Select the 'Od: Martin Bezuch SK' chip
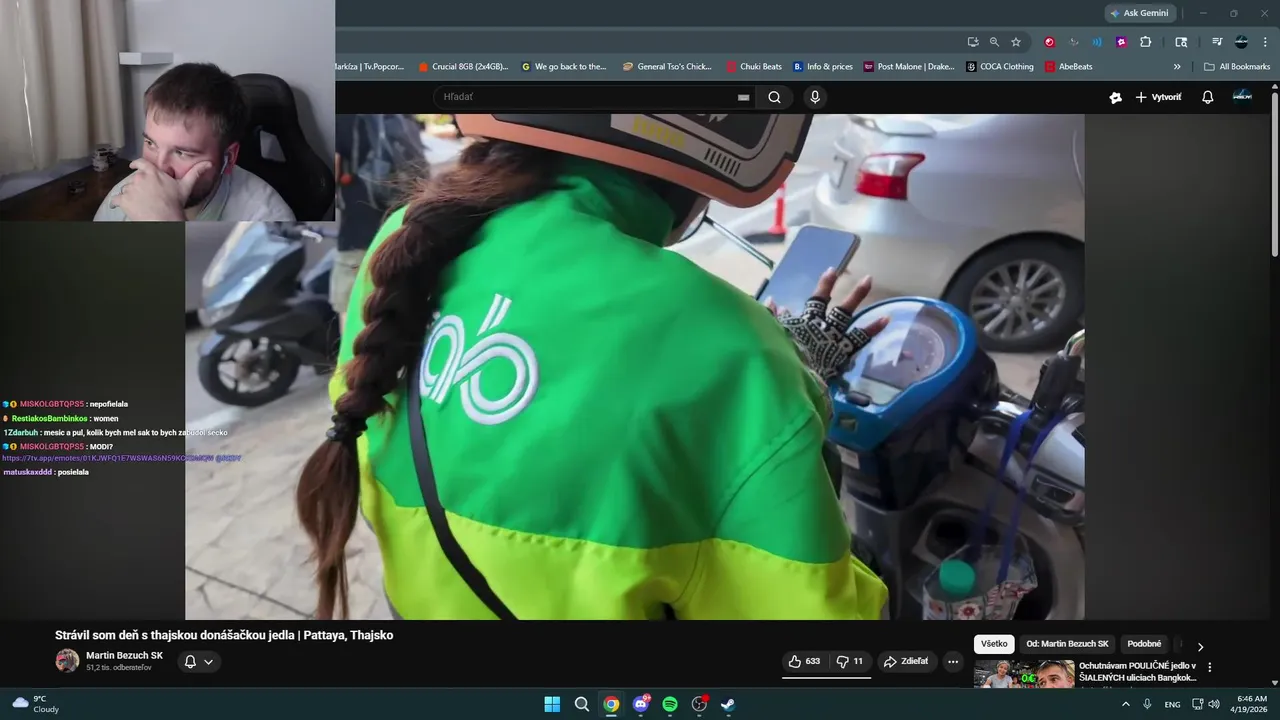The image size is (1280, 720). [x=1067, y=644]
